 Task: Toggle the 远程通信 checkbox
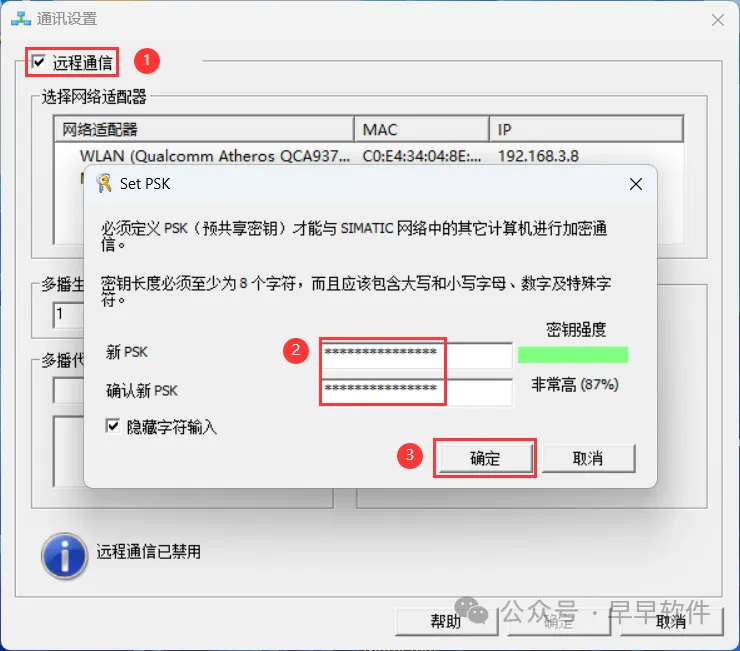(x=39, y=62)
